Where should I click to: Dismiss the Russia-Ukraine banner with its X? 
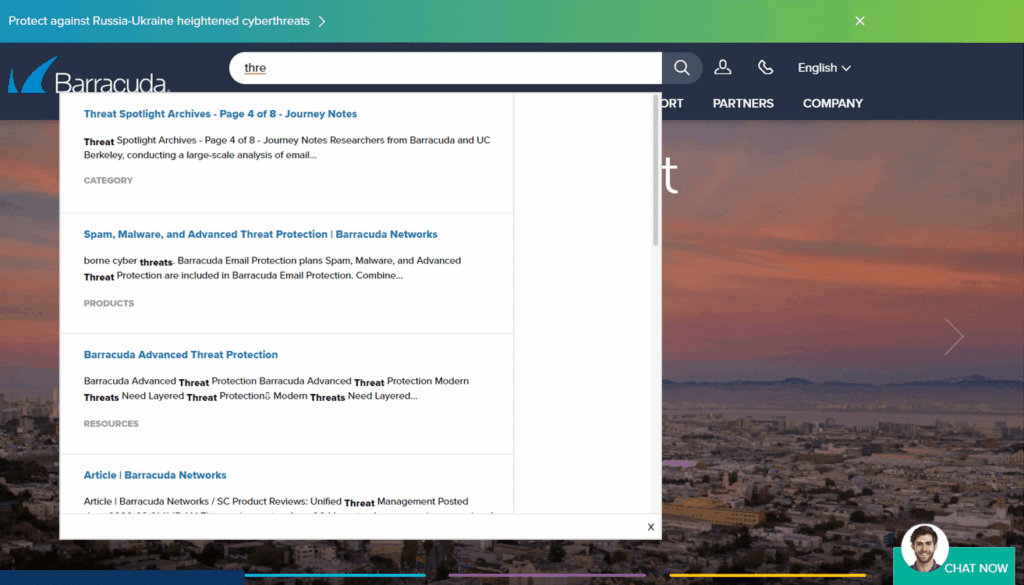tap(859, 20)
